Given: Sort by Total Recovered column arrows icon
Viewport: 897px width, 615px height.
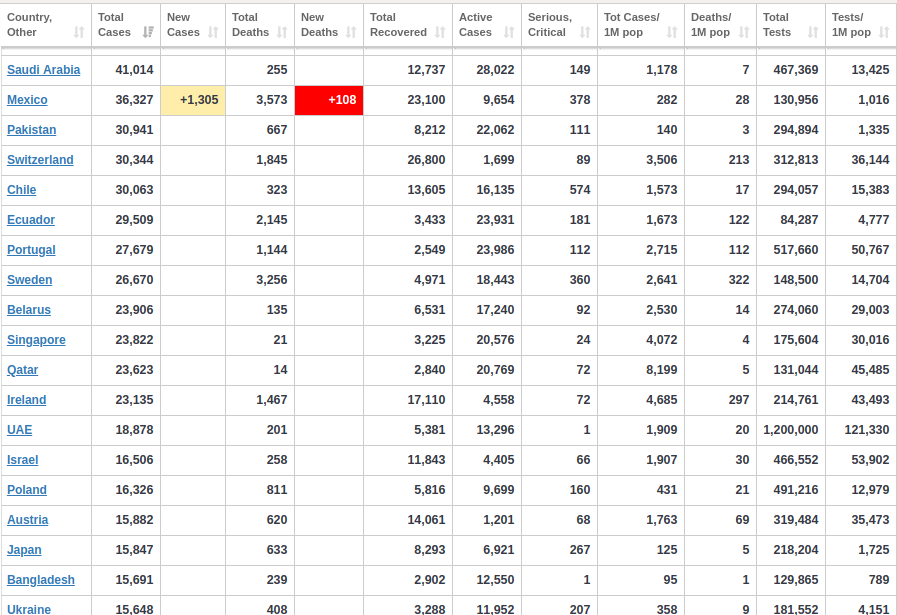Looking at the screenshot, I should pyautogui.click(x=440, y=33).
